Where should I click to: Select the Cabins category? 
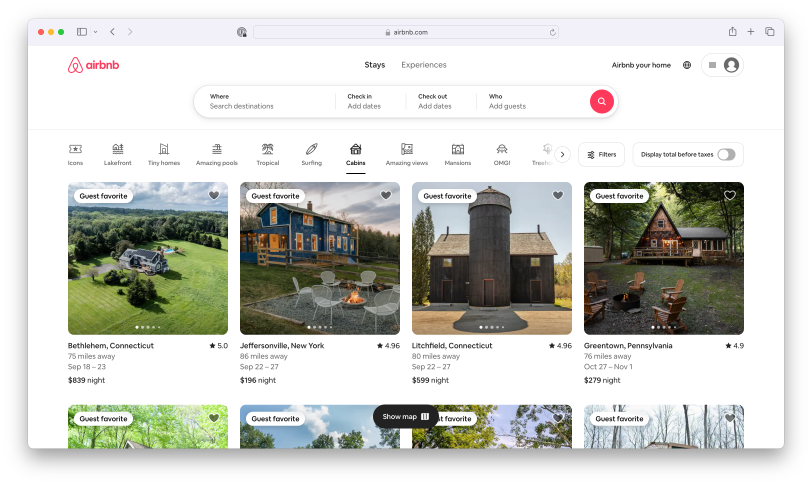[x=356, y=154]
